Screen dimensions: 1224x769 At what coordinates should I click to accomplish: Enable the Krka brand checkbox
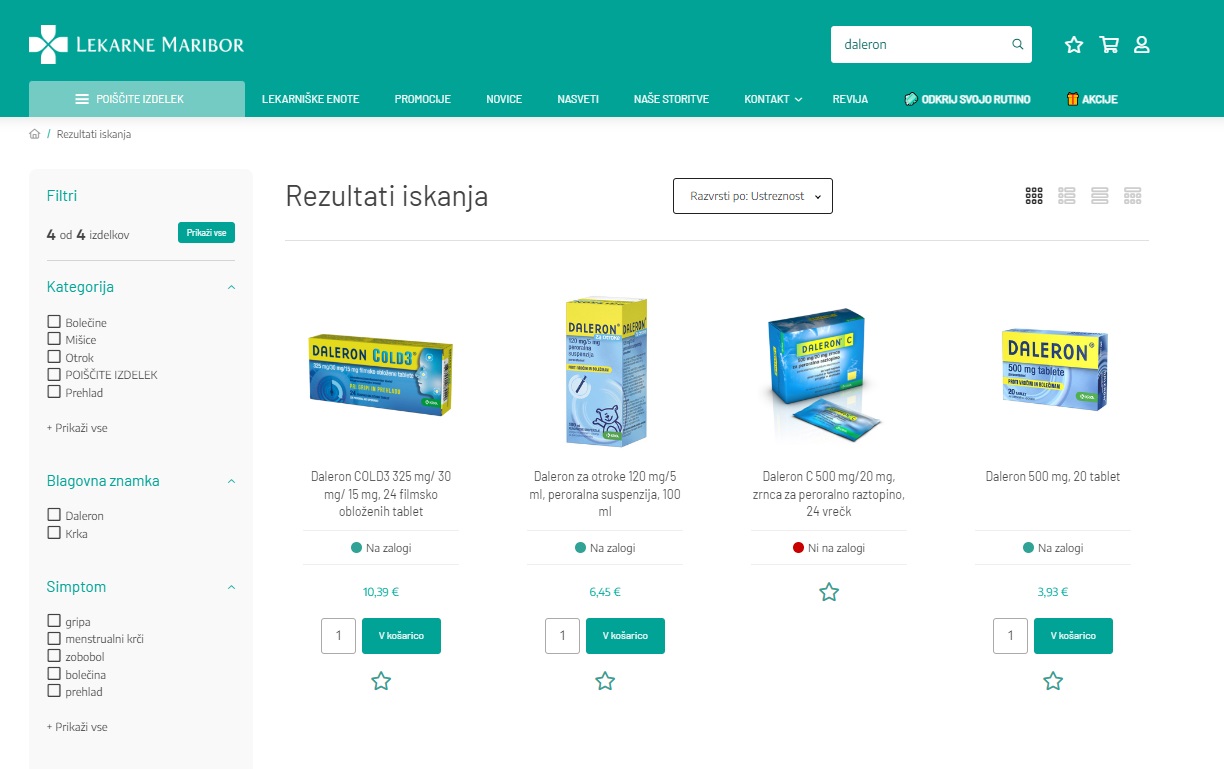click(54, 533)
